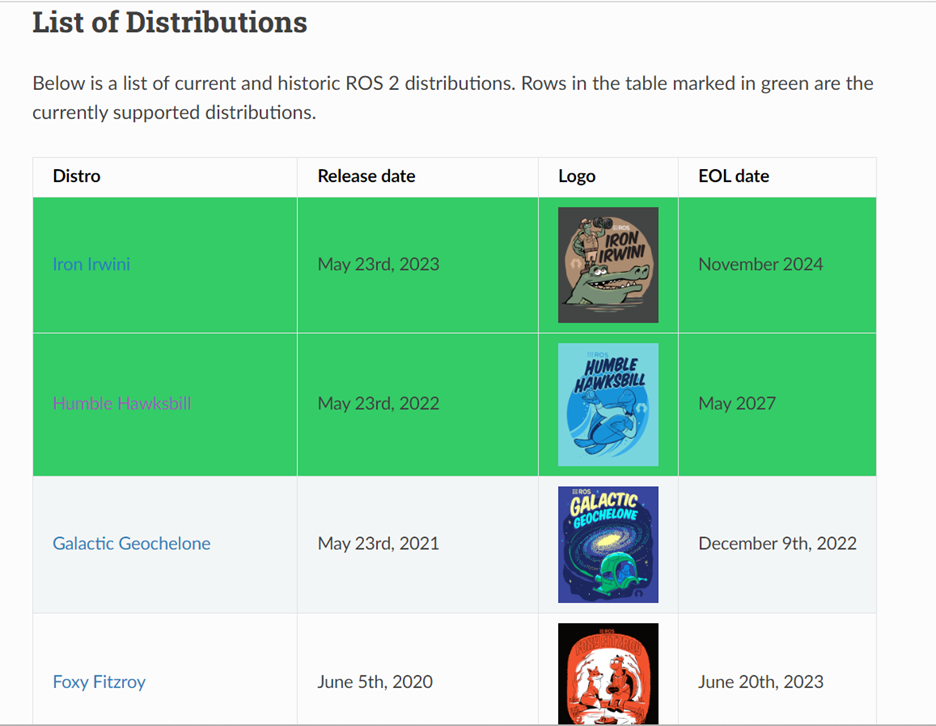Click the Humble Hawksbill logo image
This screenshot has height=726, width=936.
(x=608, y=404)
